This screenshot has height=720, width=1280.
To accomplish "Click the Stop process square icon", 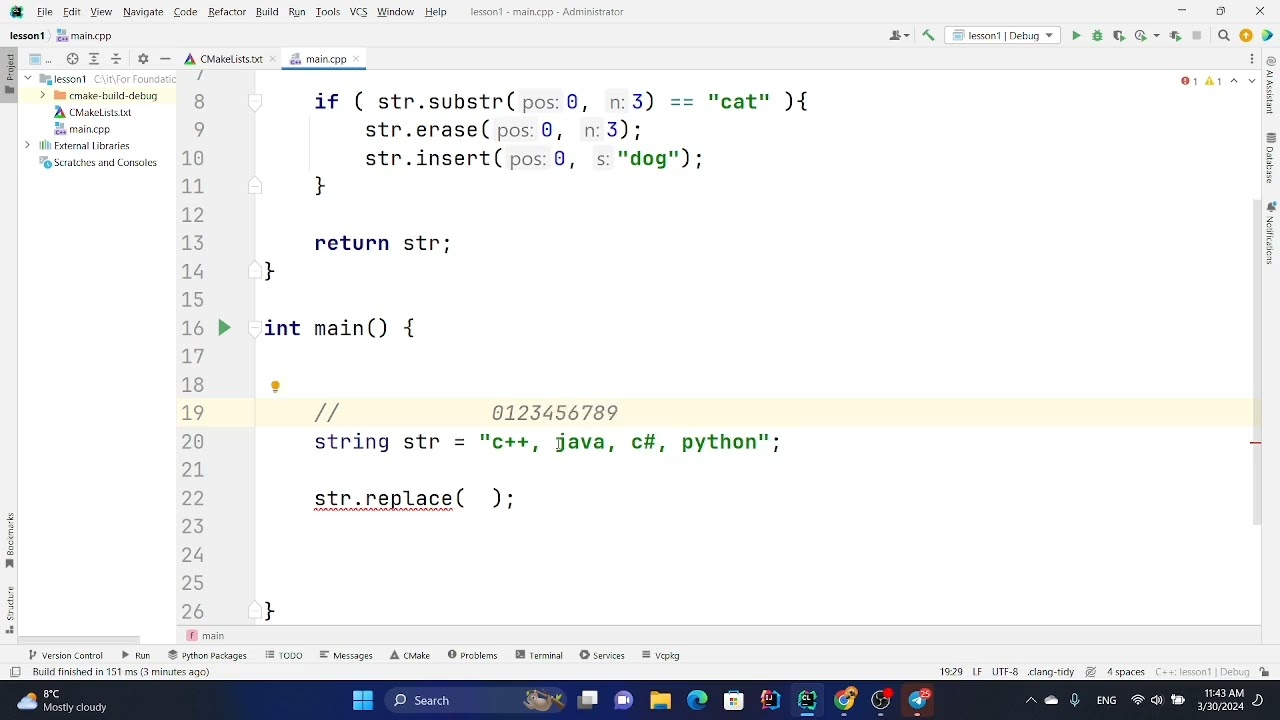I will (x=1196, y=36).
